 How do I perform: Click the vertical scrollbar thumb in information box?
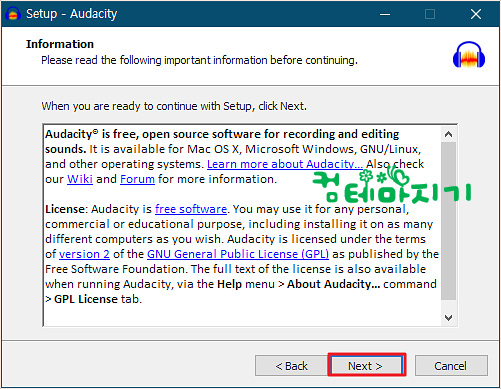tap(449, 221)
